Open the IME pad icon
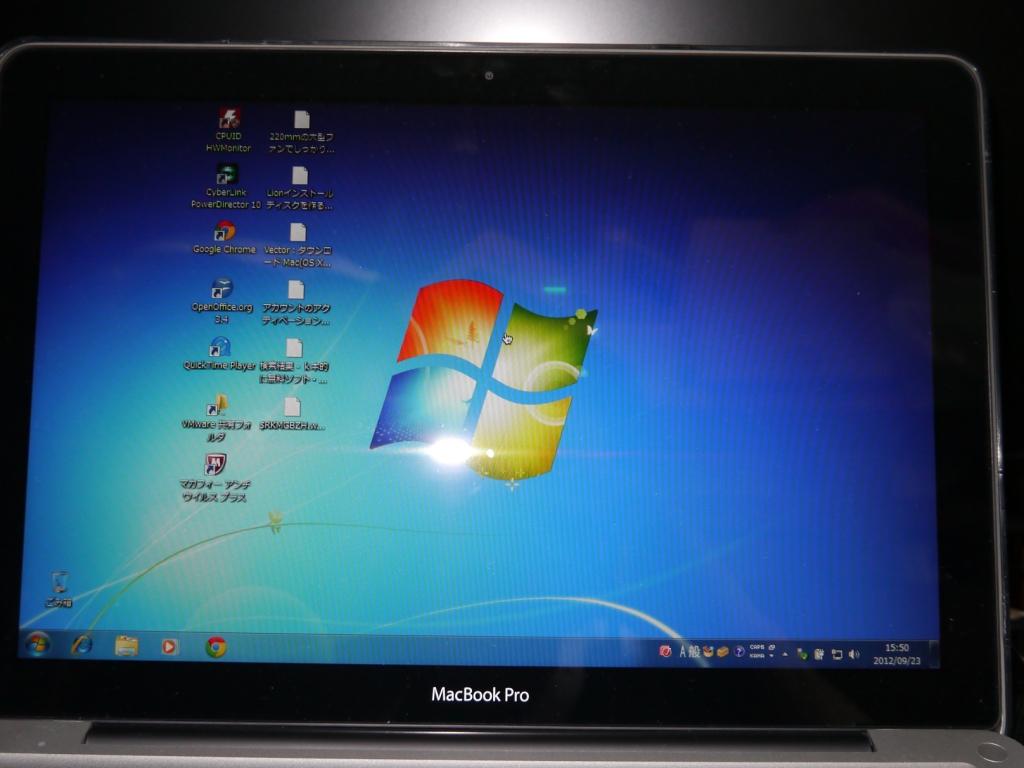 [x=709, y=652]
